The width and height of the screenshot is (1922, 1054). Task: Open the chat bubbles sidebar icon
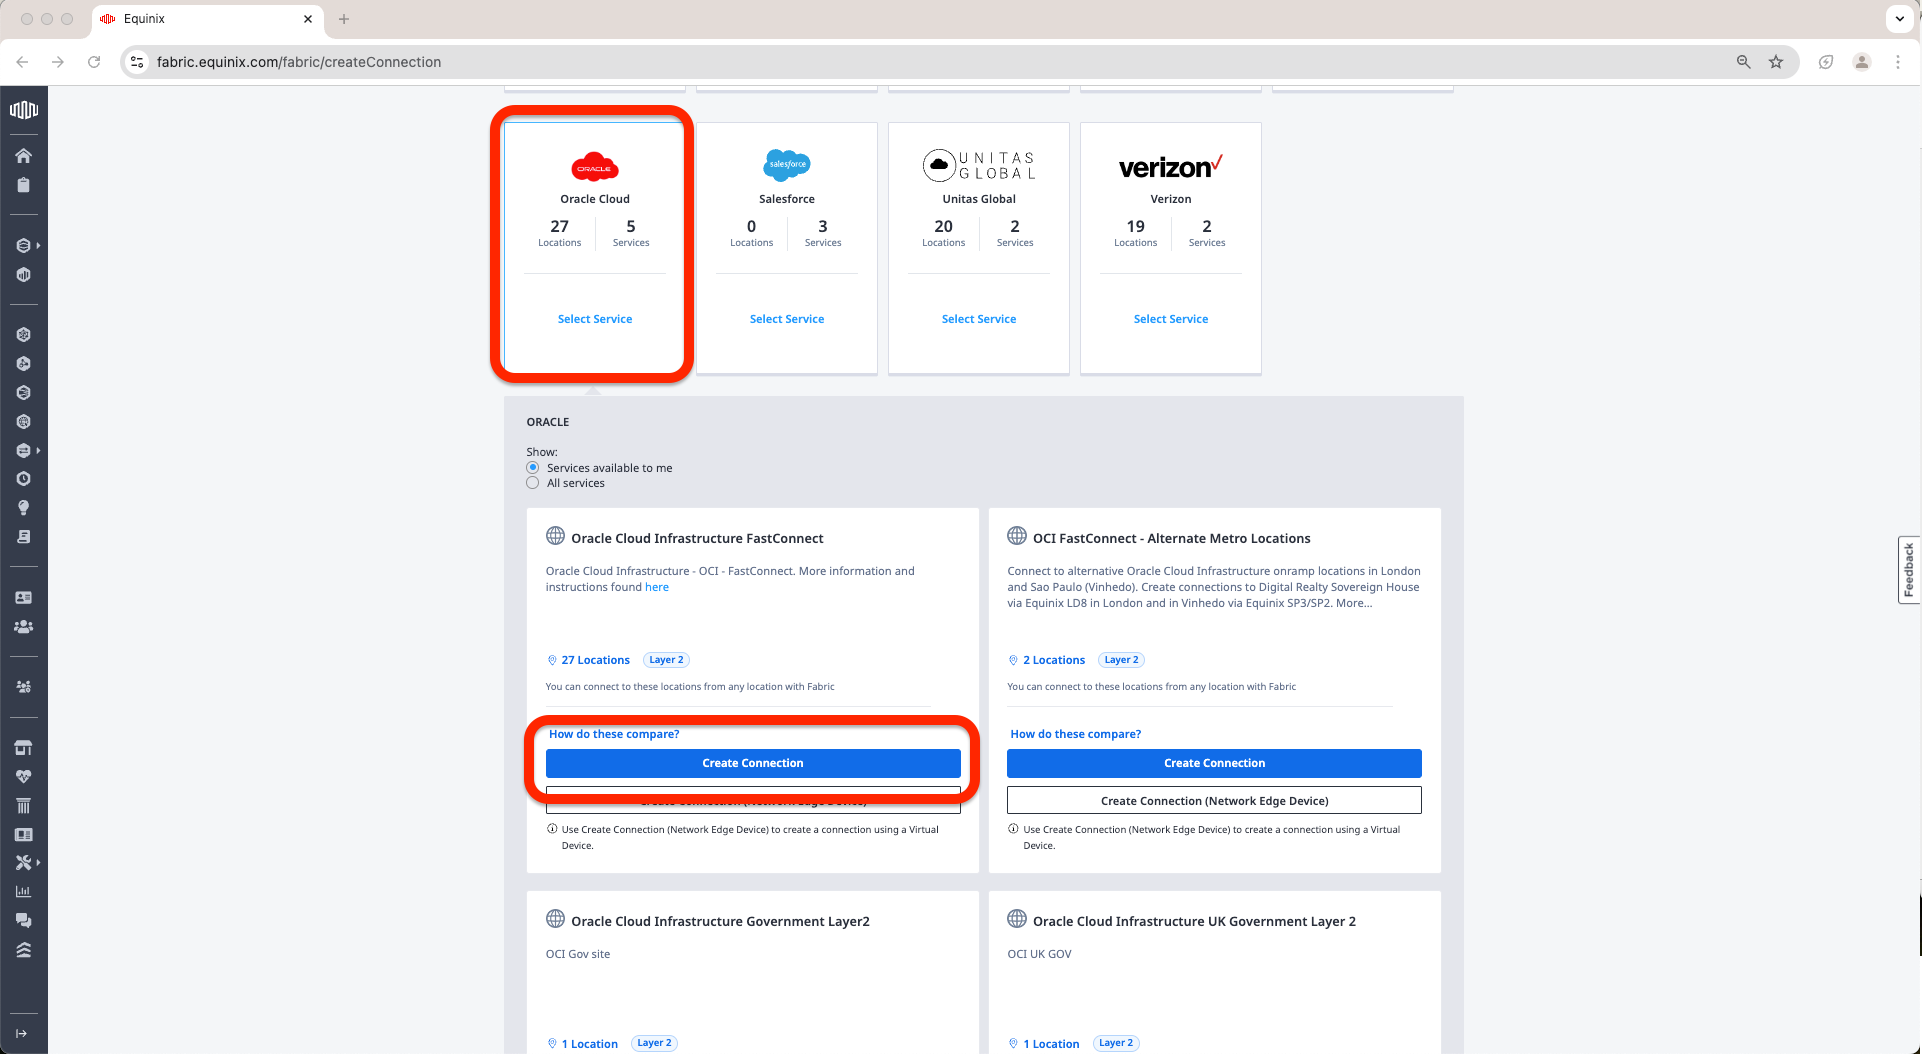24,921
